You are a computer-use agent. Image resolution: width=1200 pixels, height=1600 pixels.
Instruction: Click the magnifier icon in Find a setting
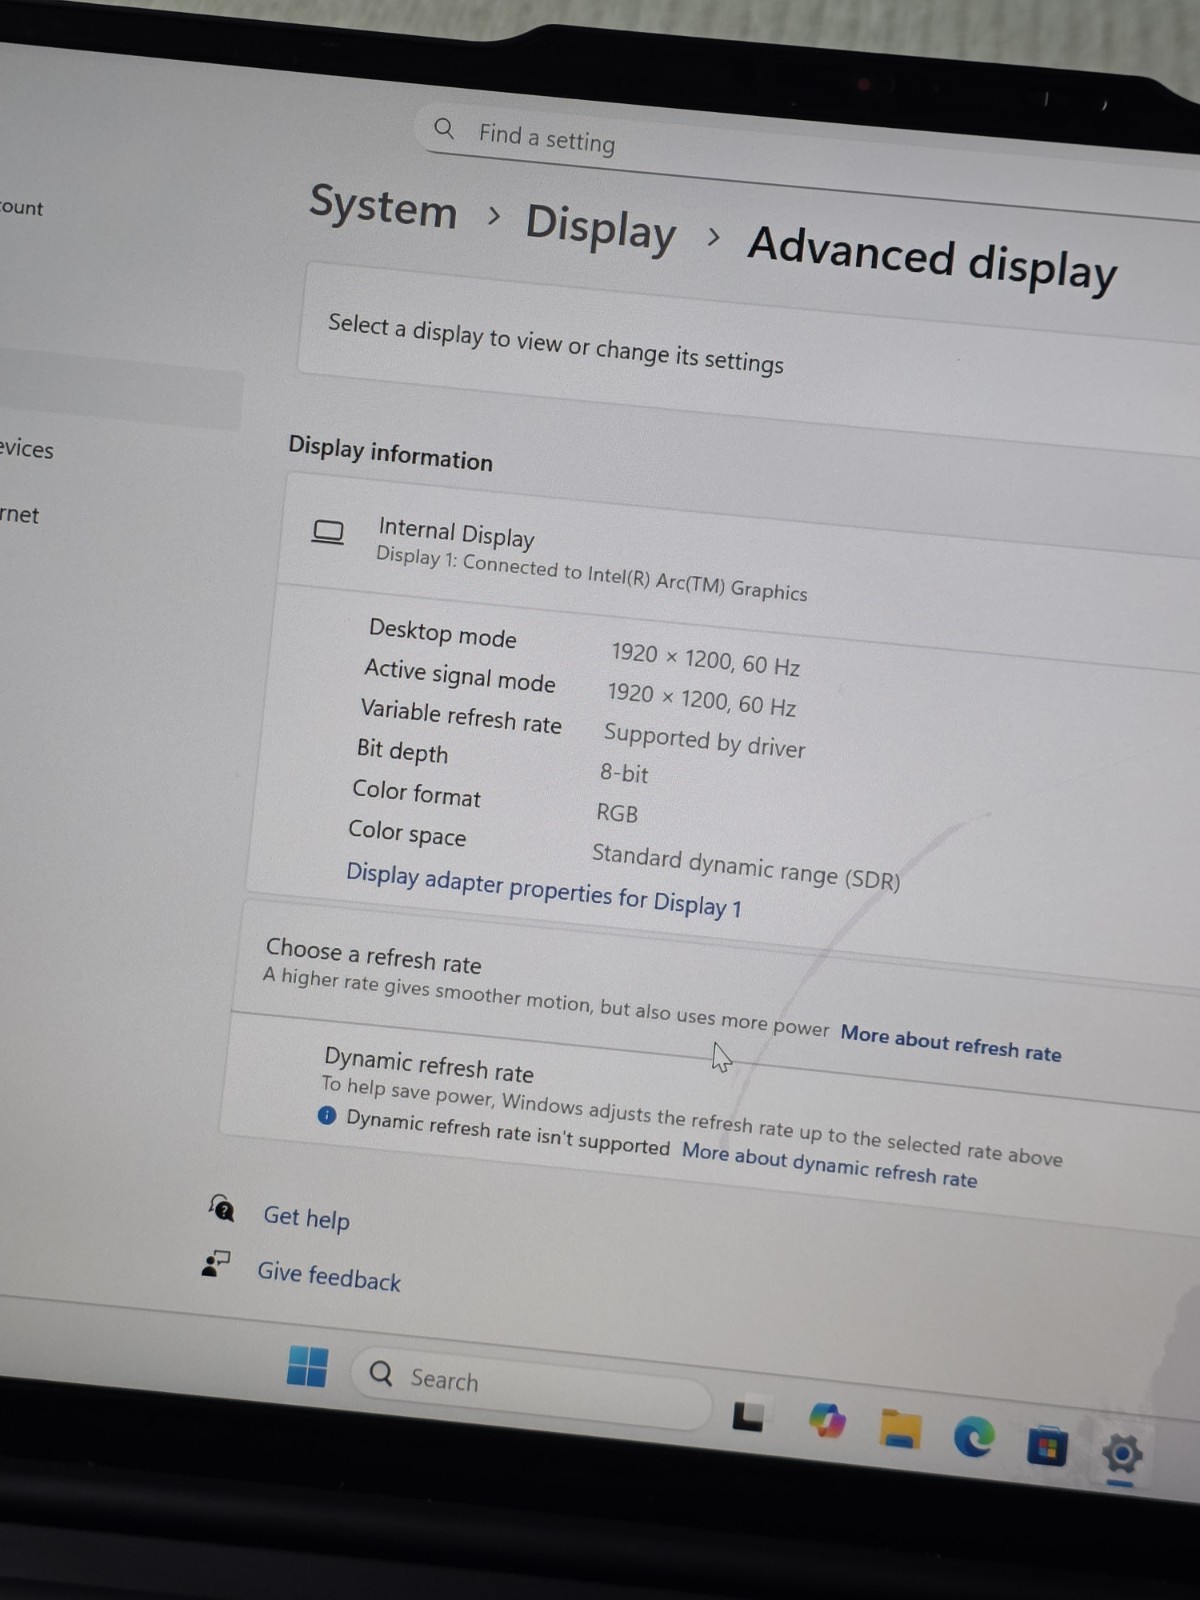pyautogui.click(x=444, y=128)
